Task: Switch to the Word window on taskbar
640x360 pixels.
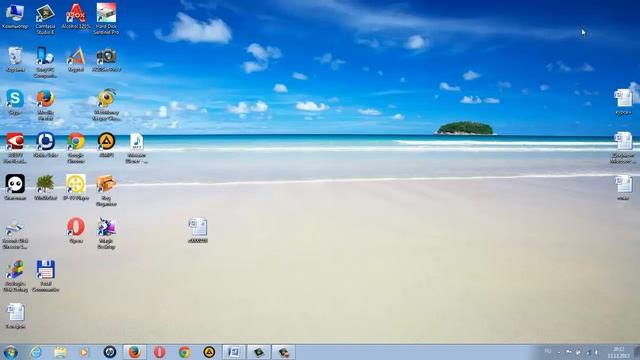Action: (234, 352)
